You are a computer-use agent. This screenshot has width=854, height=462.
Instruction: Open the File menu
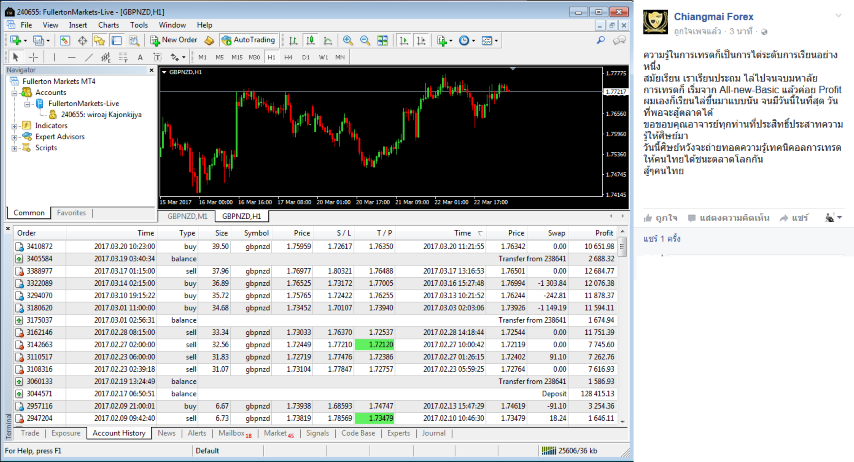click(x=26, y=25)
